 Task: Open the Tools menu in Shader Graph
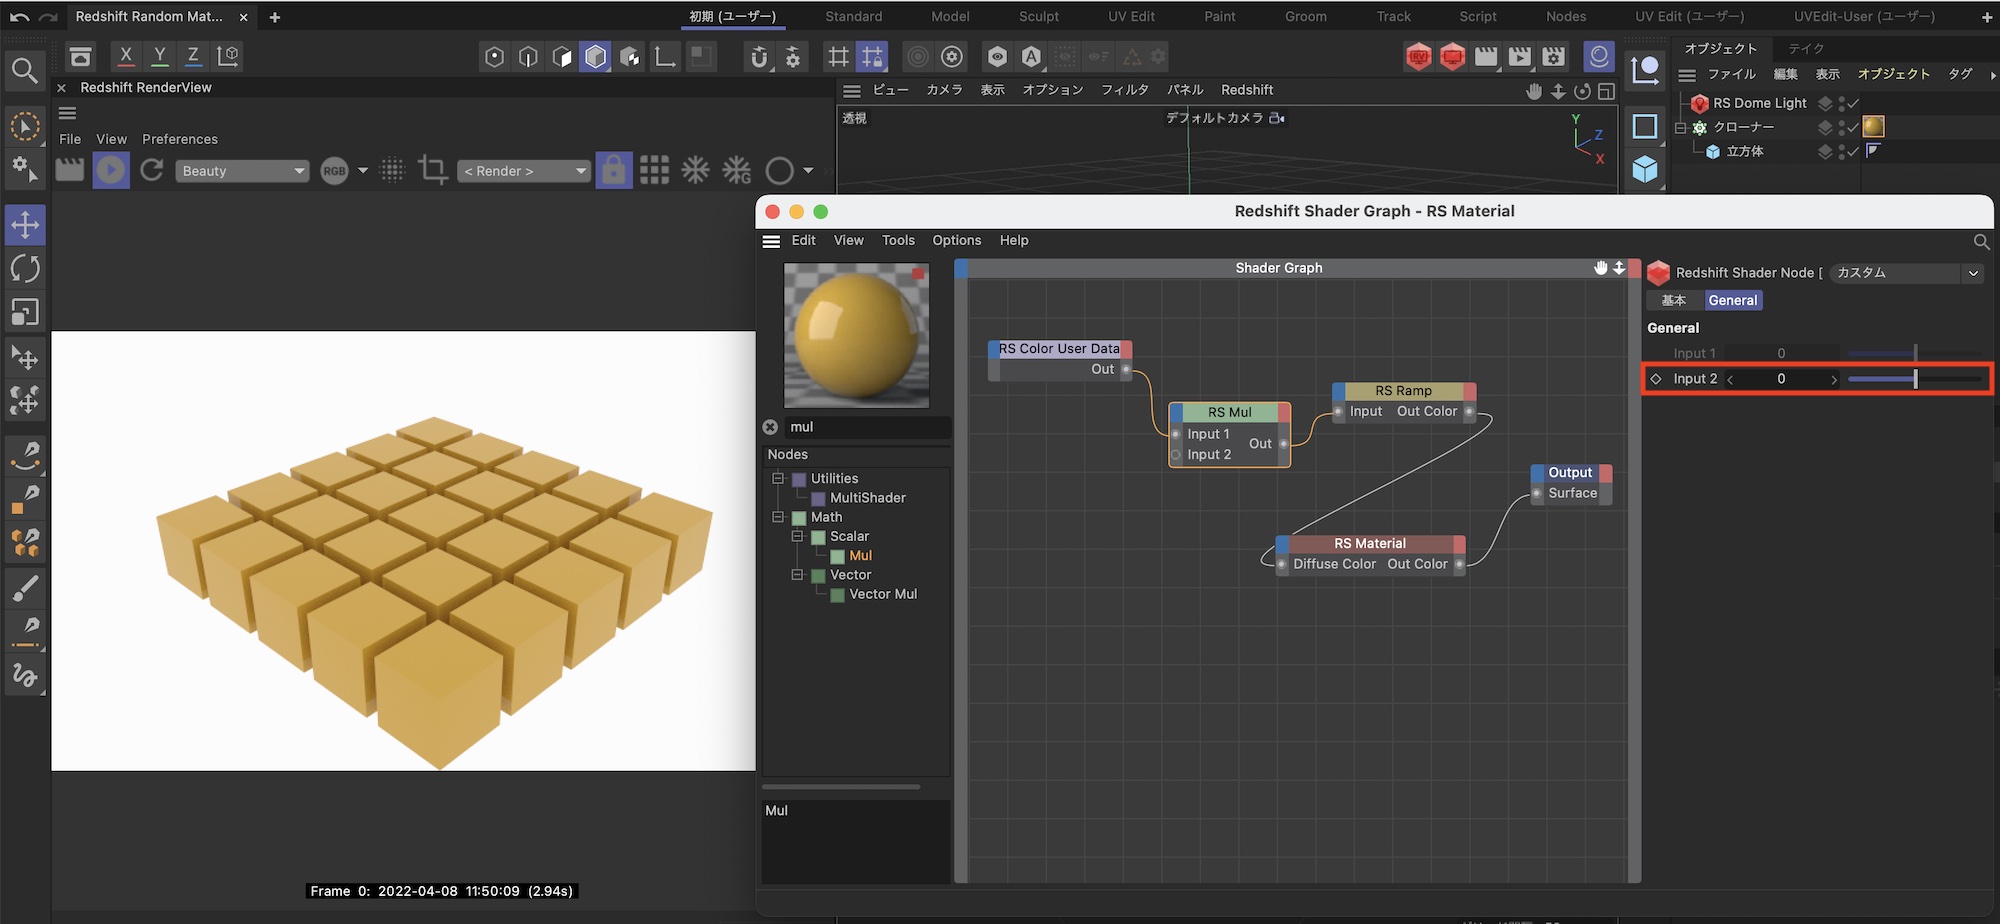click(897, 241)
